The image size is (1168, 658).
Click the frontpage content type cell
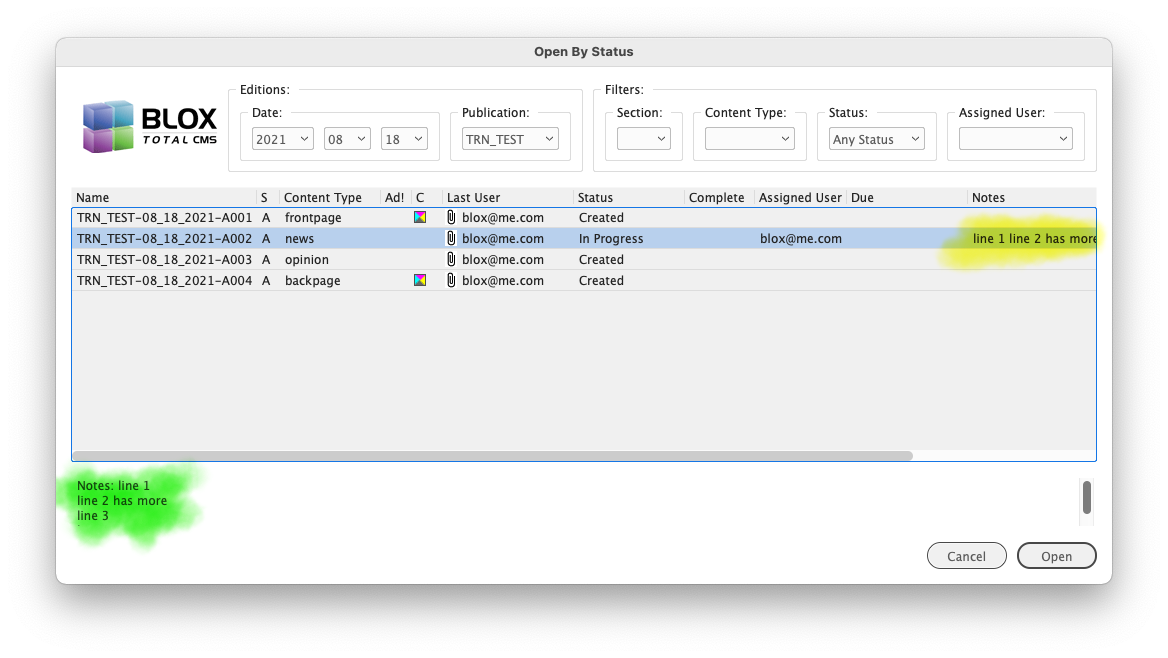click(313, 218)
